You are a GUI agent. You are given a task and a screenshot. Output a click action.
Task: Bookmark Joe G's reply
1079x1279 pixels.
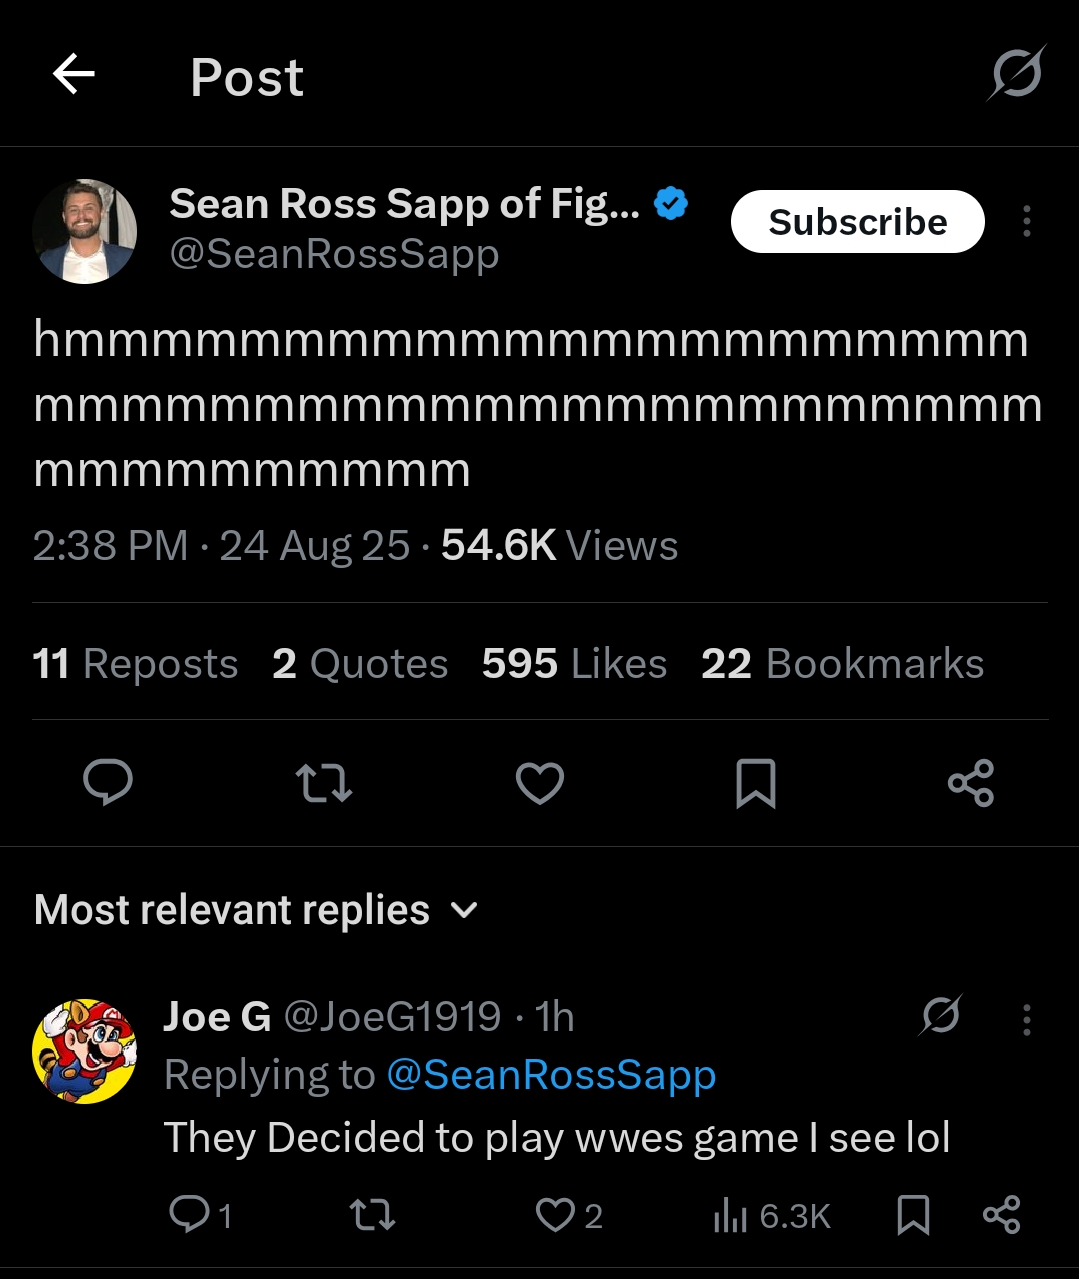(913, 1215)
